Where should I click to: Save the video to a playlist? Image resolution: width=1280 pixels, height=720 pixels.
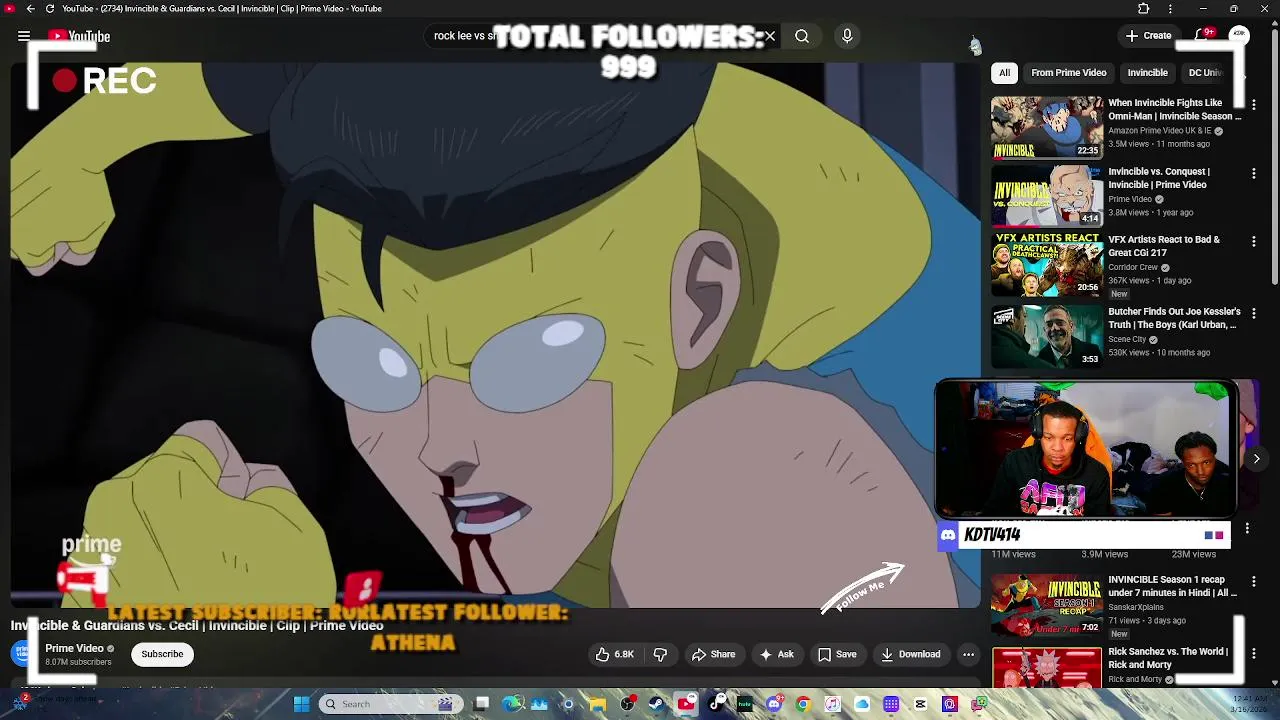(837, 654)
